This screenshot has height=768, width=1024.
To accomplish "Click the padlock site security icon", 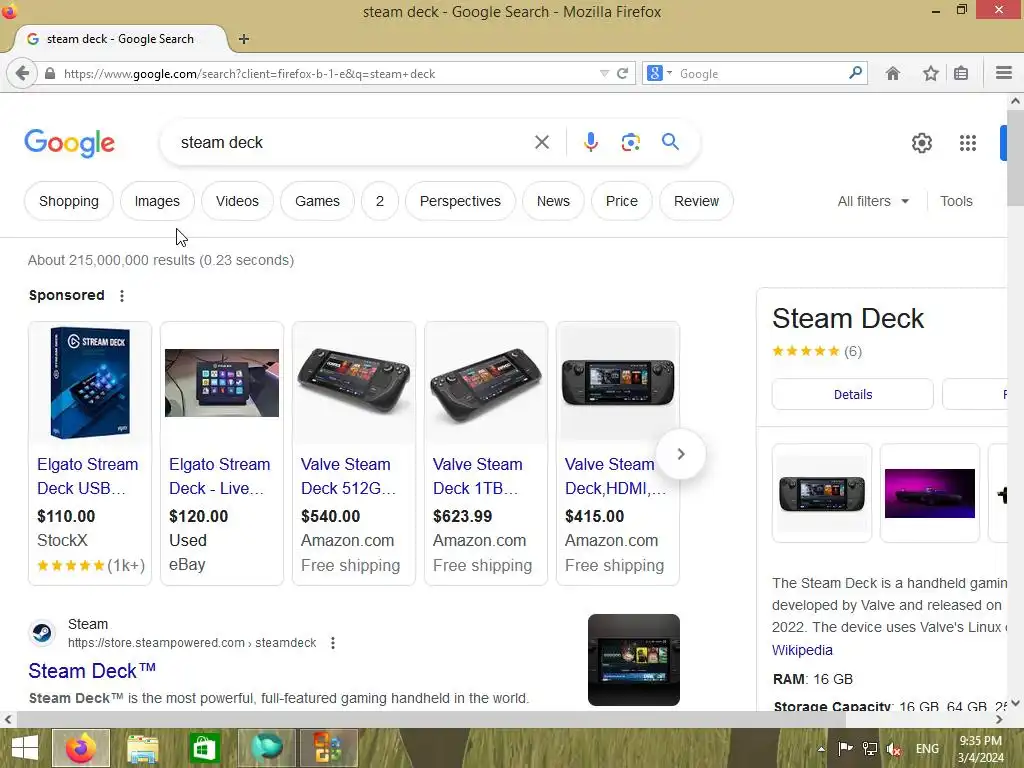I will pos(50,73).
